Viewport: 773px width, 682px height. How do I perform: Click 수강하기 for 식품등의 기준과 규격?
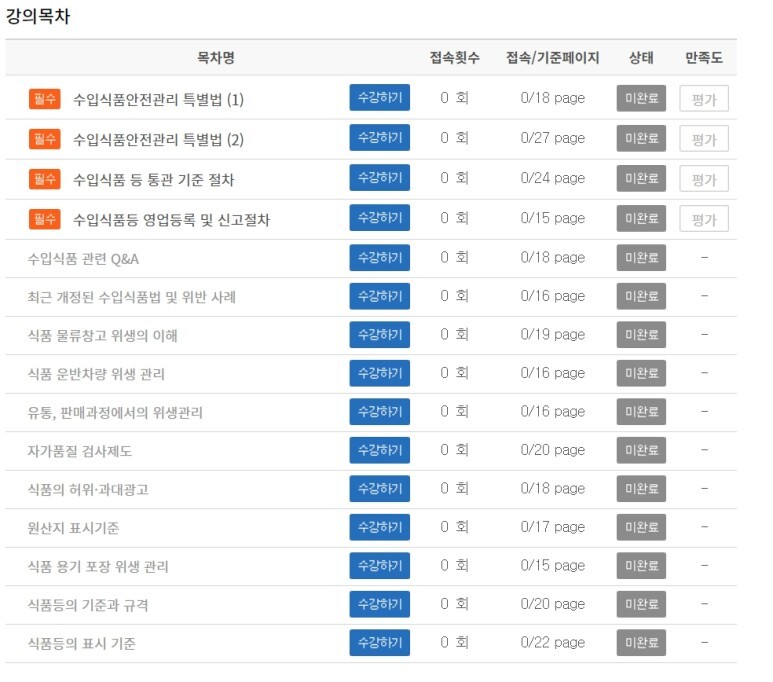(x=380, y=604)
